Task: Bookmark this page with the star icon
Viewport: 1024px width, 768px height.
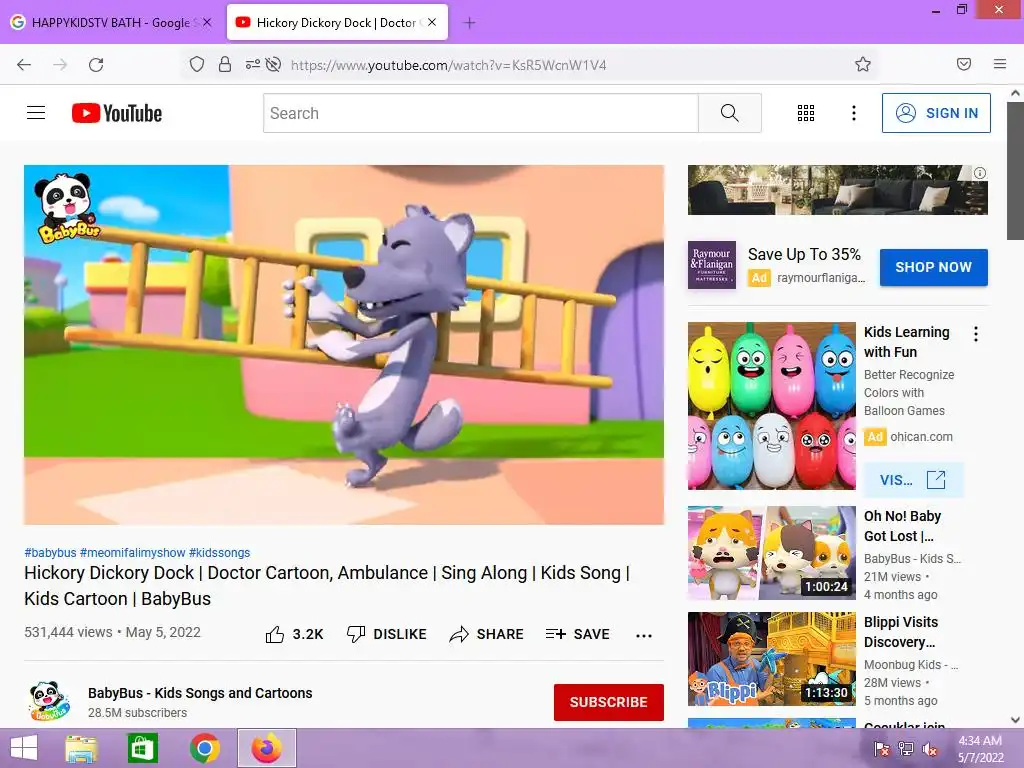Action: click(863, 64)
